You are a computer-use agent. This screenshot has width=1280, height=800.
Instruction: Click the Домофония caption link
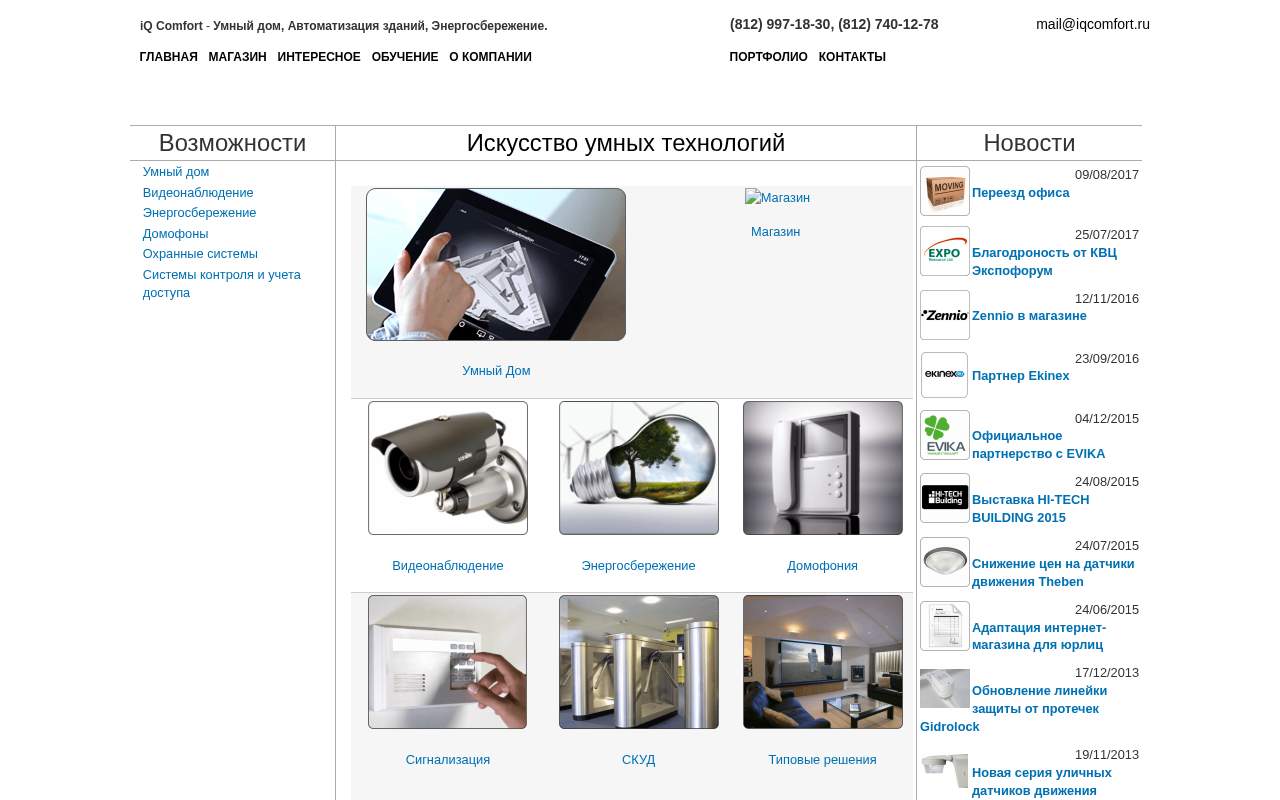coord(823,566)
